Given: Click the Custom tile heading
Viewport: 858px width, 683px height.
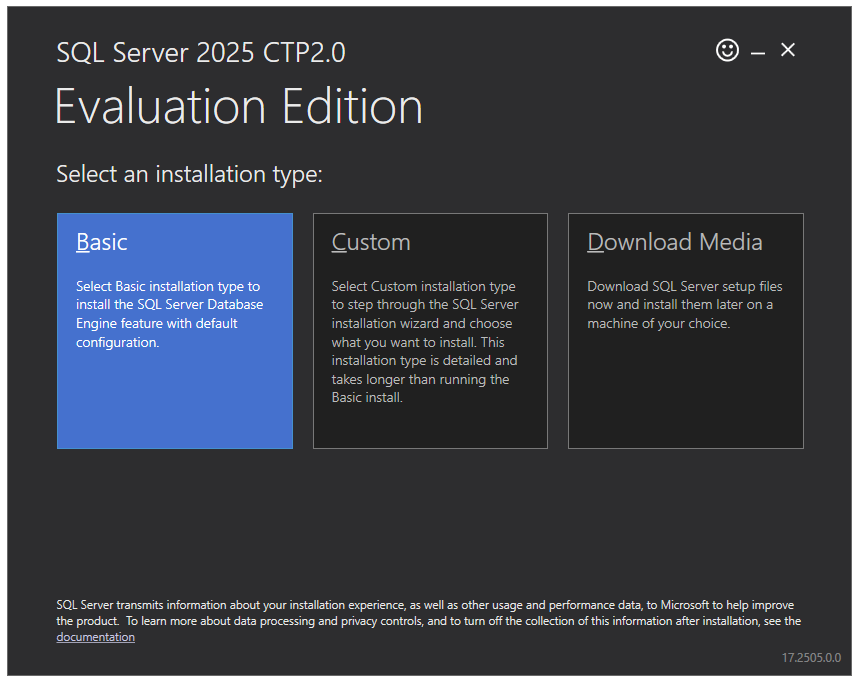Looking at the screenshot, I should click(371, 241).
